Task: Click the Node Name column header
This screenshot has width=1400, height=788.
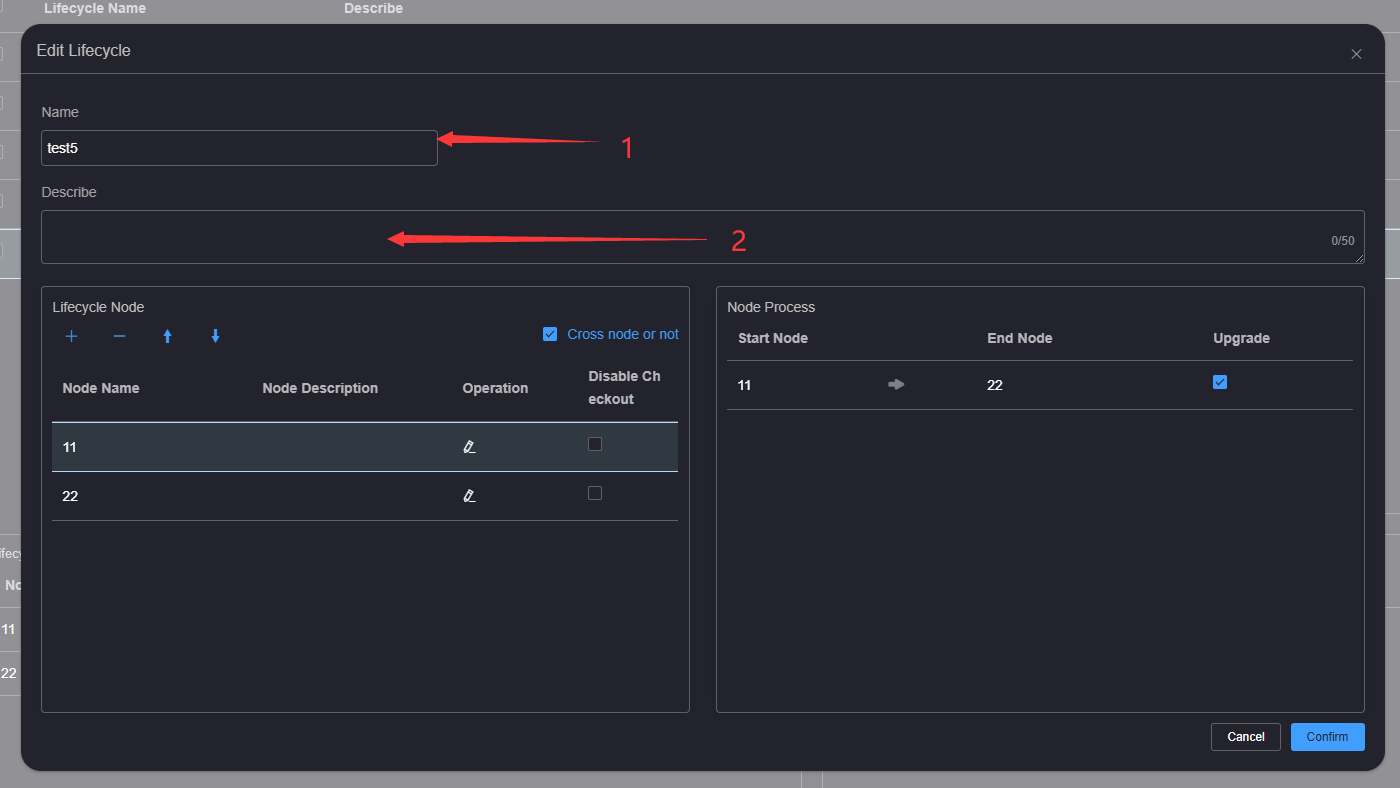Action: tap(101, 388)
